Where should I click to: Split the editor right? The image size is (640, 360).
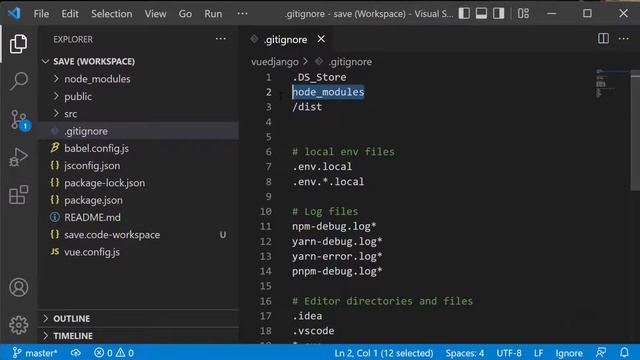603,39
